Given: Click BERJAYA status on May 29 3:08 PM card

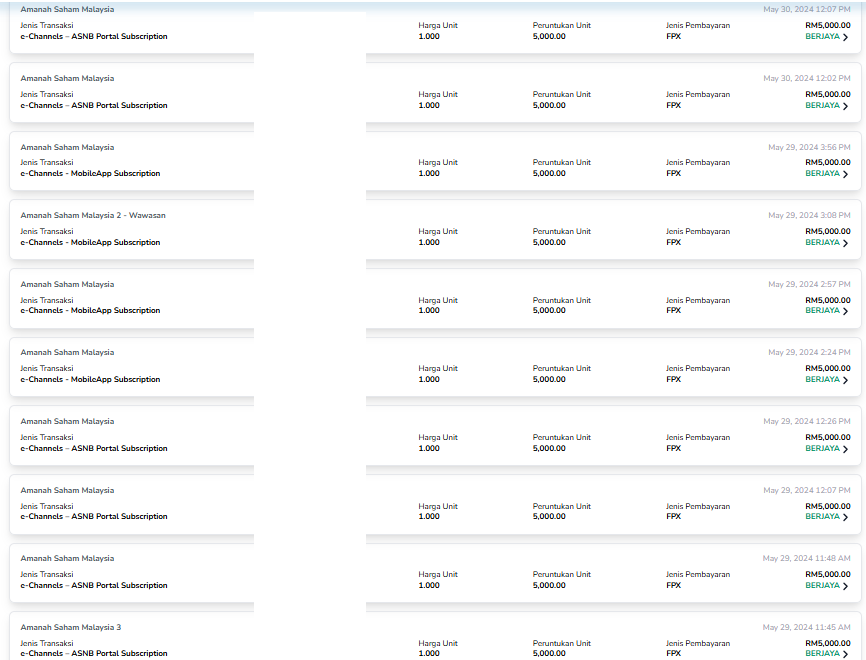Looking at the screenshot, I should point(822,242).
